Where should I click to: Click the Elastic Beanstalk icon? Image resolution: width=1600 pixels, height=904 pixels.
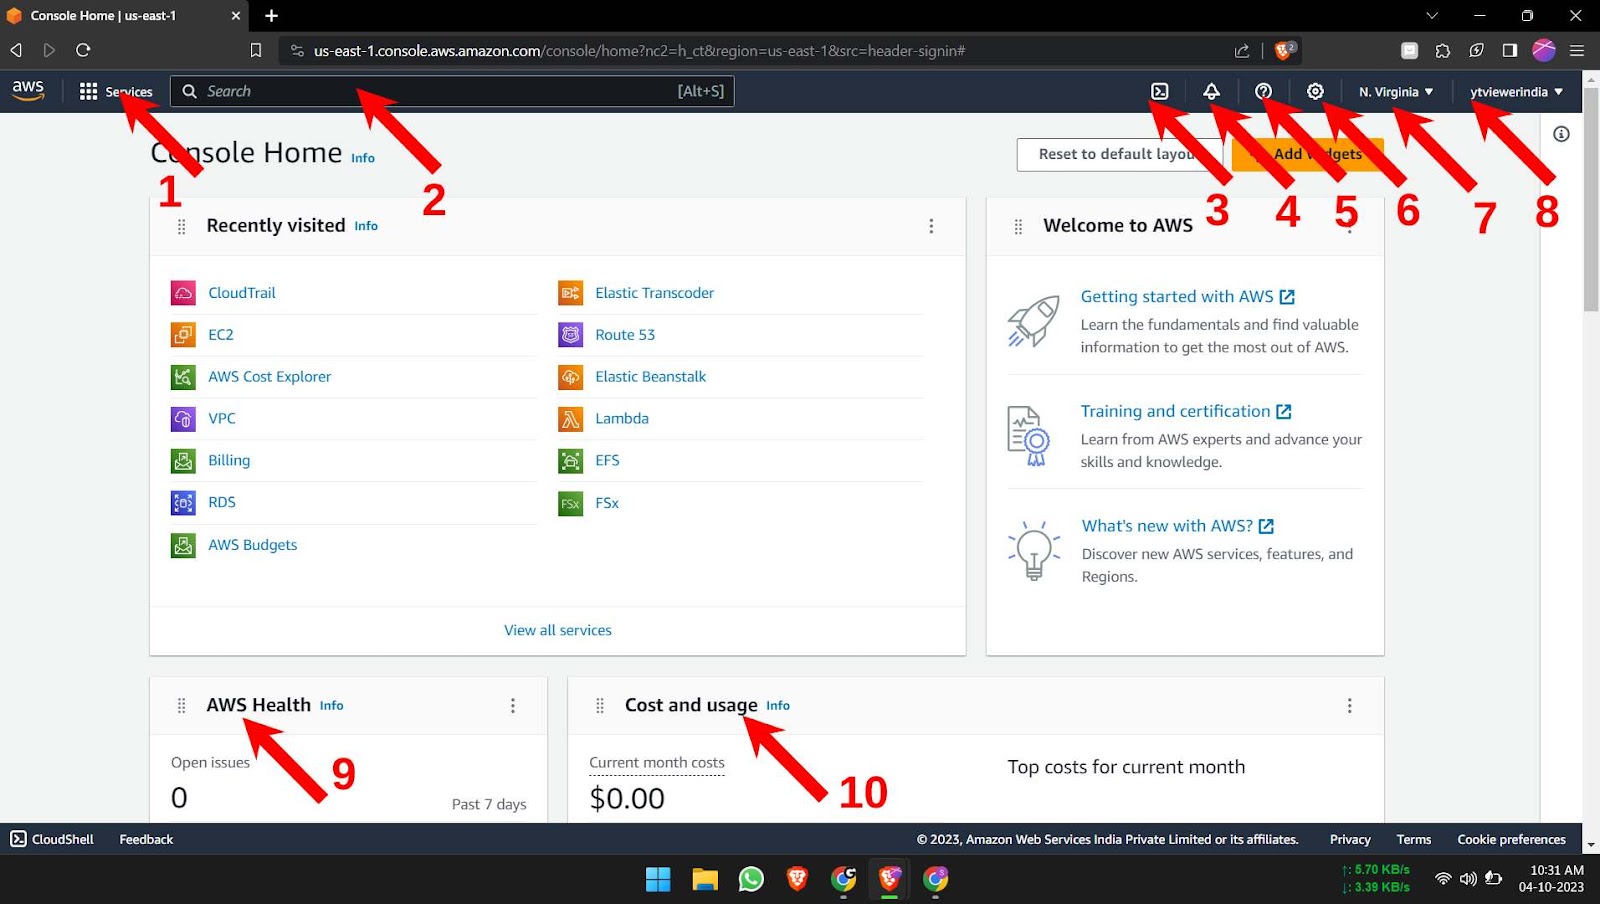(x=570, y=377)
